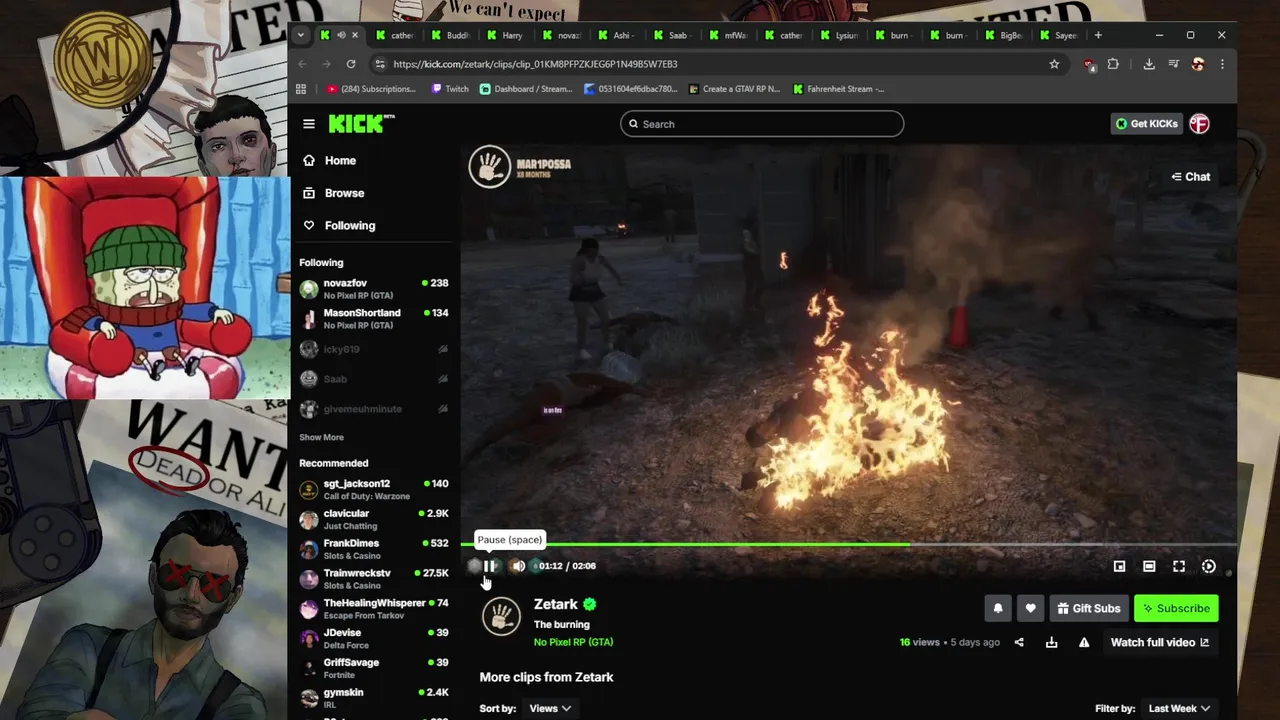Bookmark this page with star icon
The image size is (1280, 720).
(1054, 64)
